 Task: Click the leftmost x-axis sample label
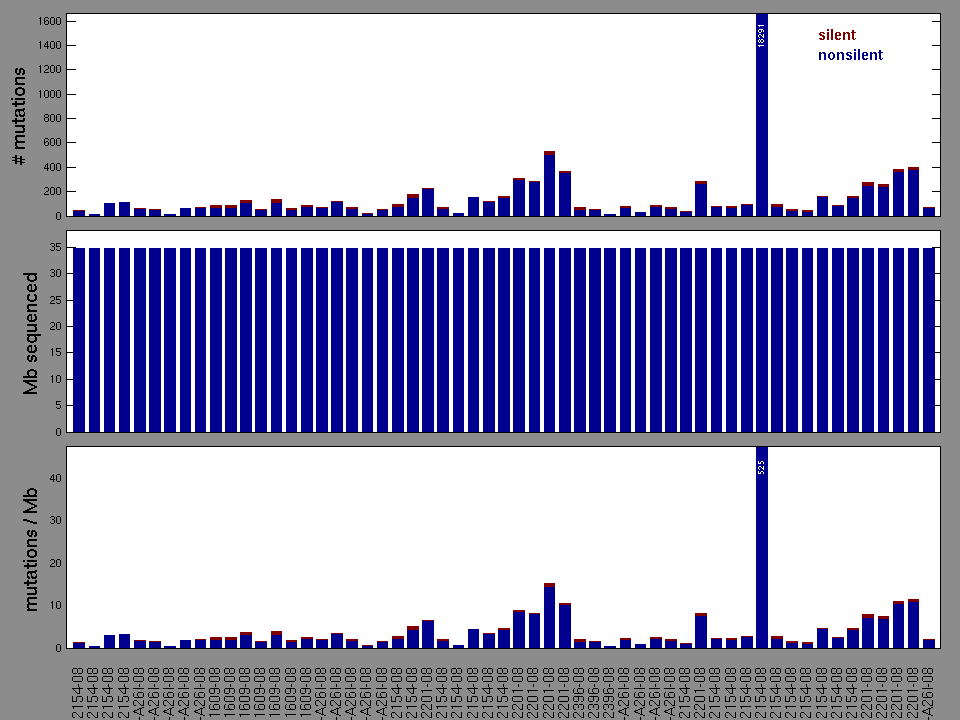click(79, 682)
